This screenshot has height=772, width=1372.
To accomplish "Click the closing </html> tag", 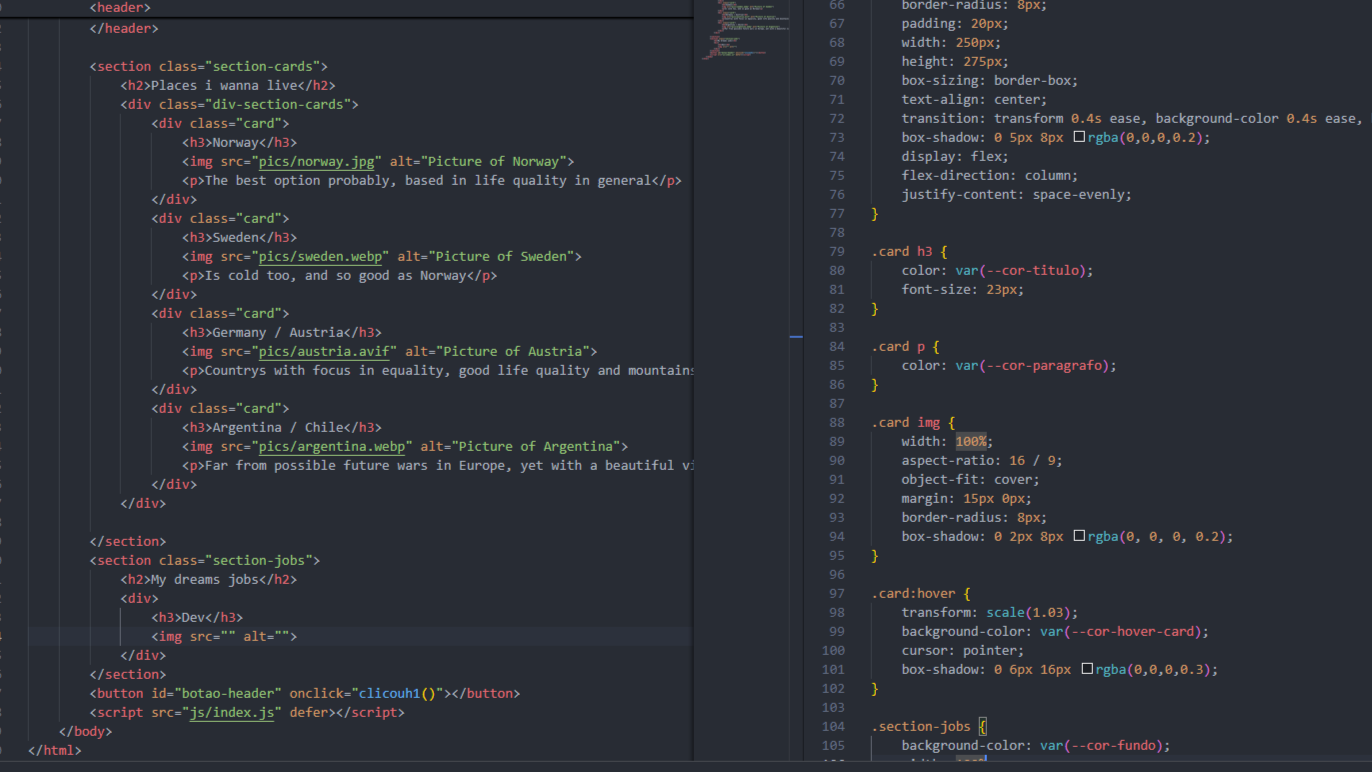I will click(x=55, y=750).
